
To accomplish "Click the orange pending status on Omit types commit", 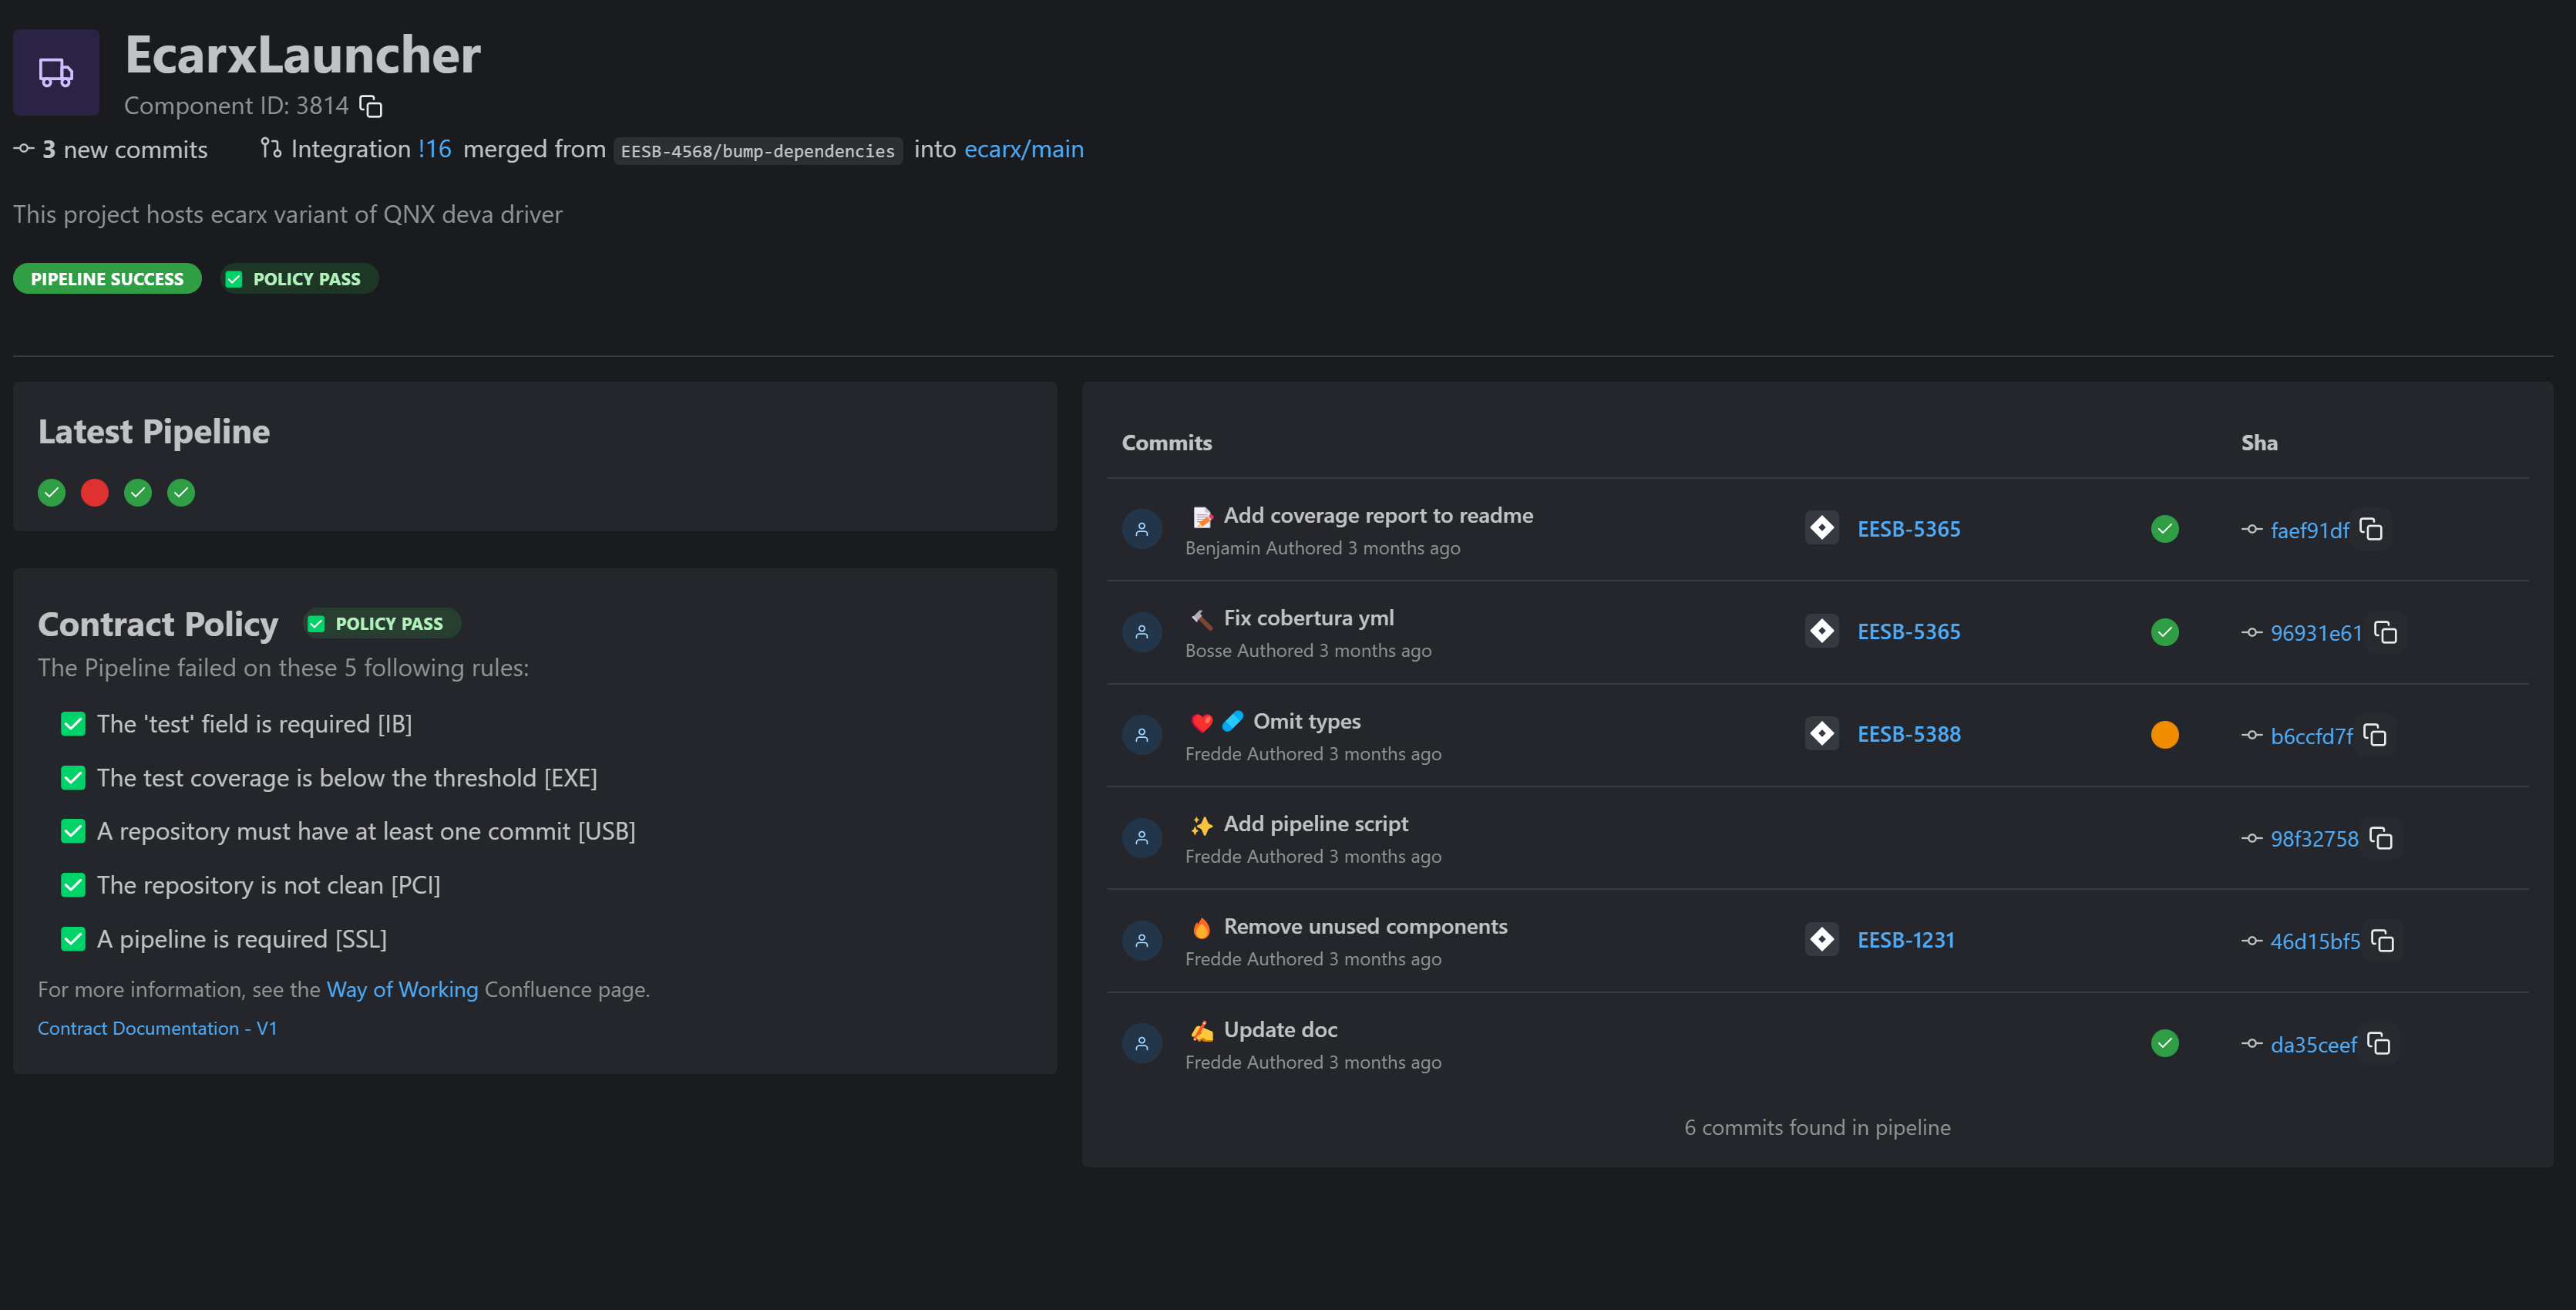I will tap(2165, 734).
